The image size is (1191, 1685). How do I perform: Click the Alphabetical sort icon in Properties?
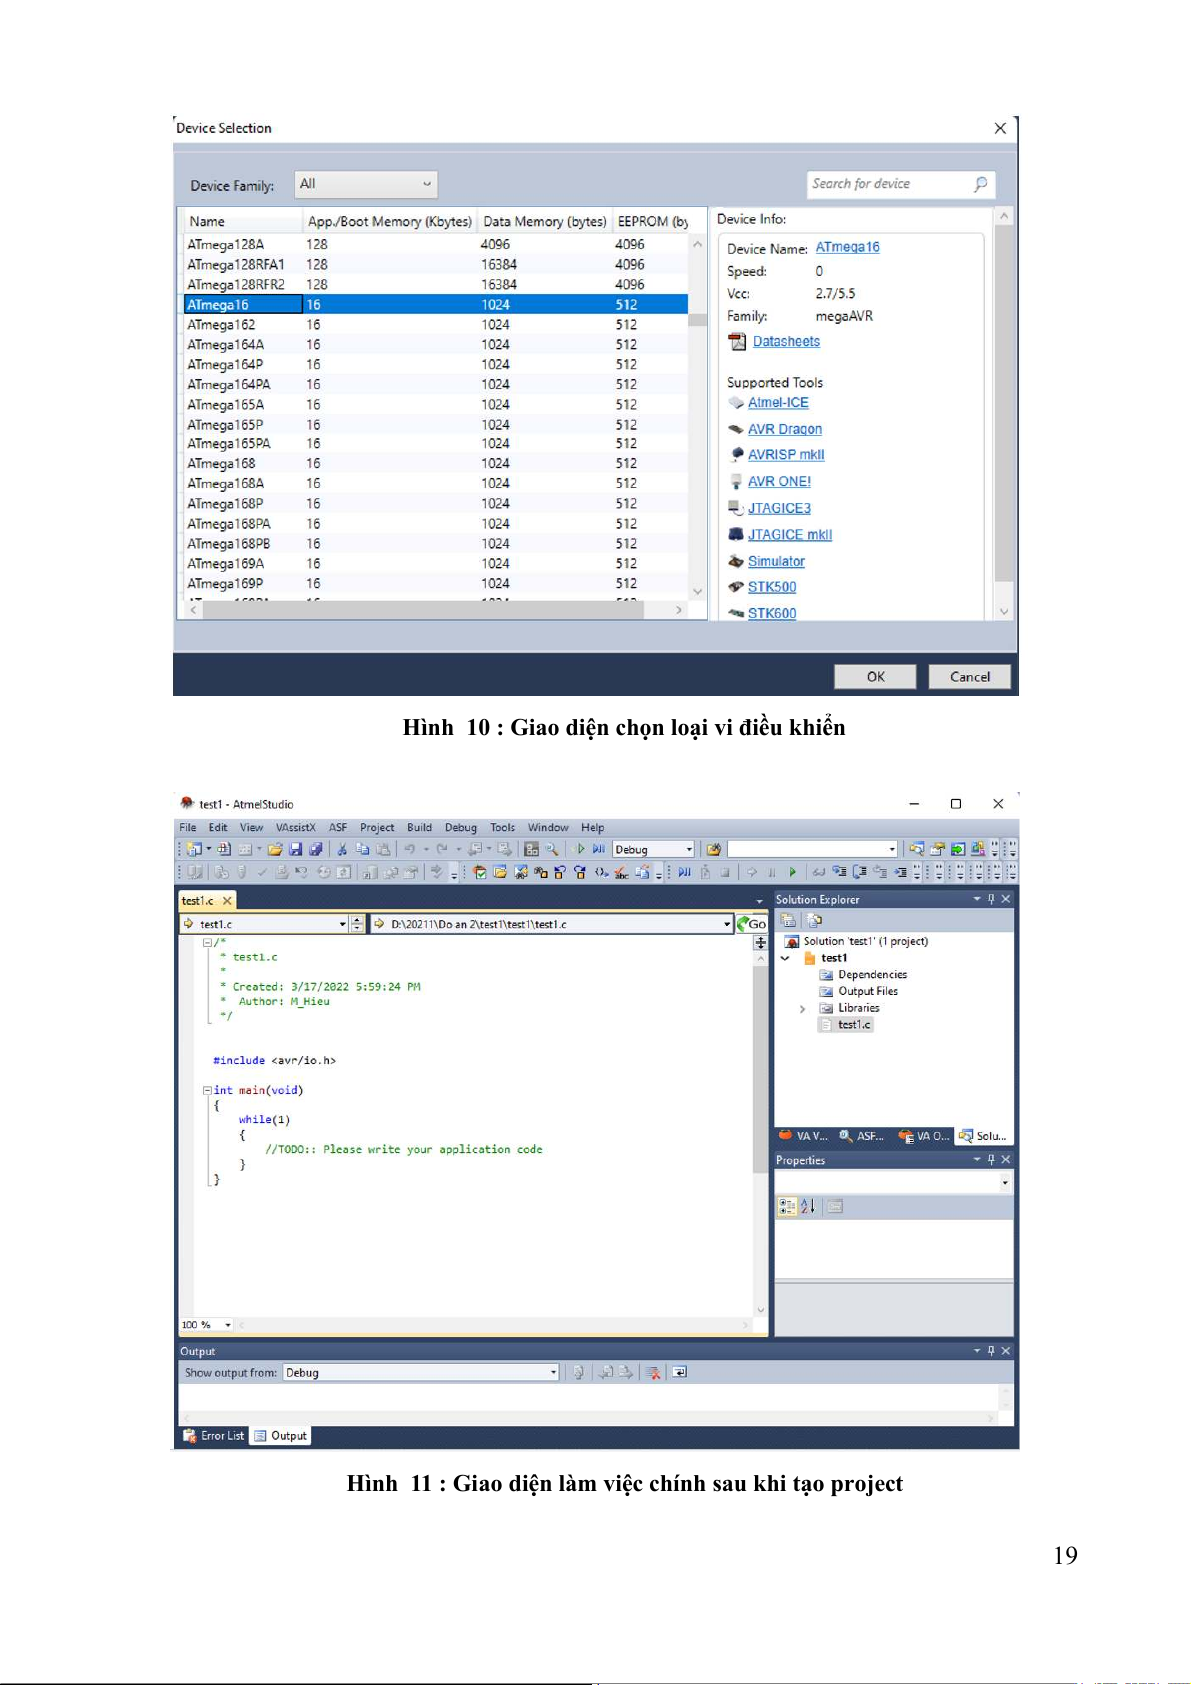click(x=808, y=1206)
